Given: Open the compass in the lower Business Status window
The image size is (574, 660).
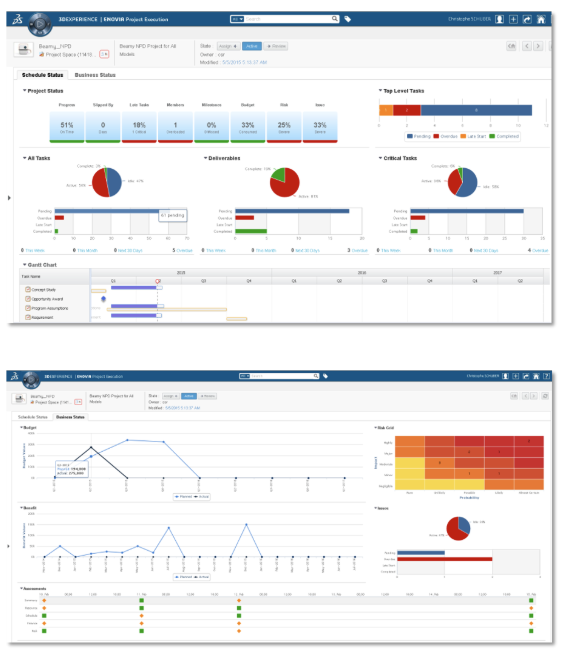Looking at the screenshot, I should [31, 380].
